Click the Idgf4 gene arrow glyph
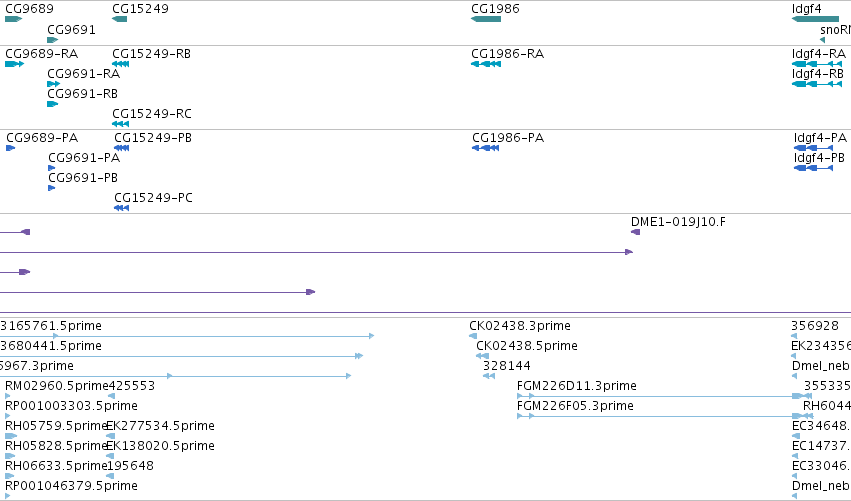The width and height of the screenshot is (851, 501). pyautogui.click(x=815, y=19)
